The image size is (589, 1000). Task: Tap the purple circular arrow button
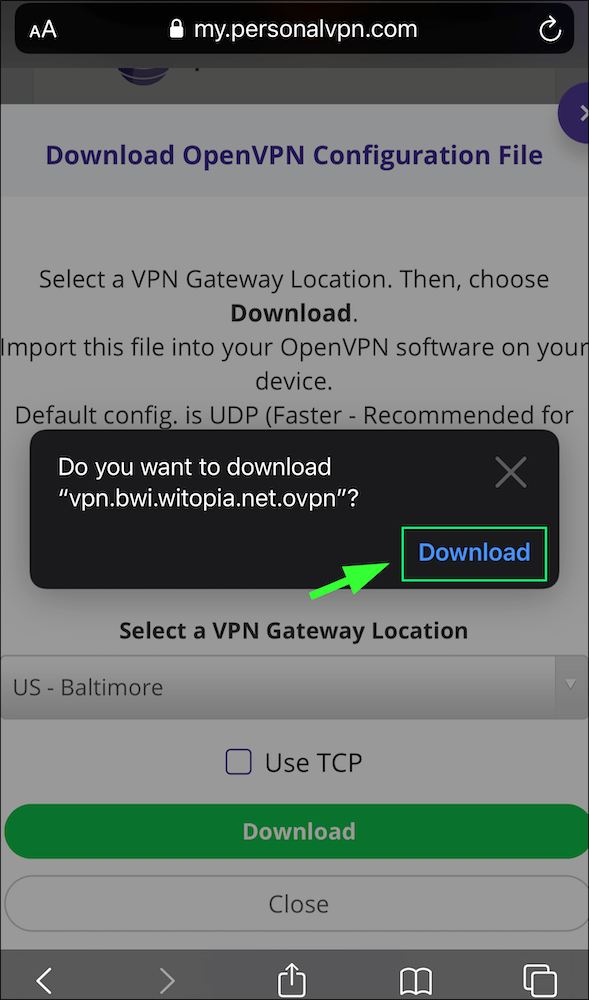tap(575, 114)
